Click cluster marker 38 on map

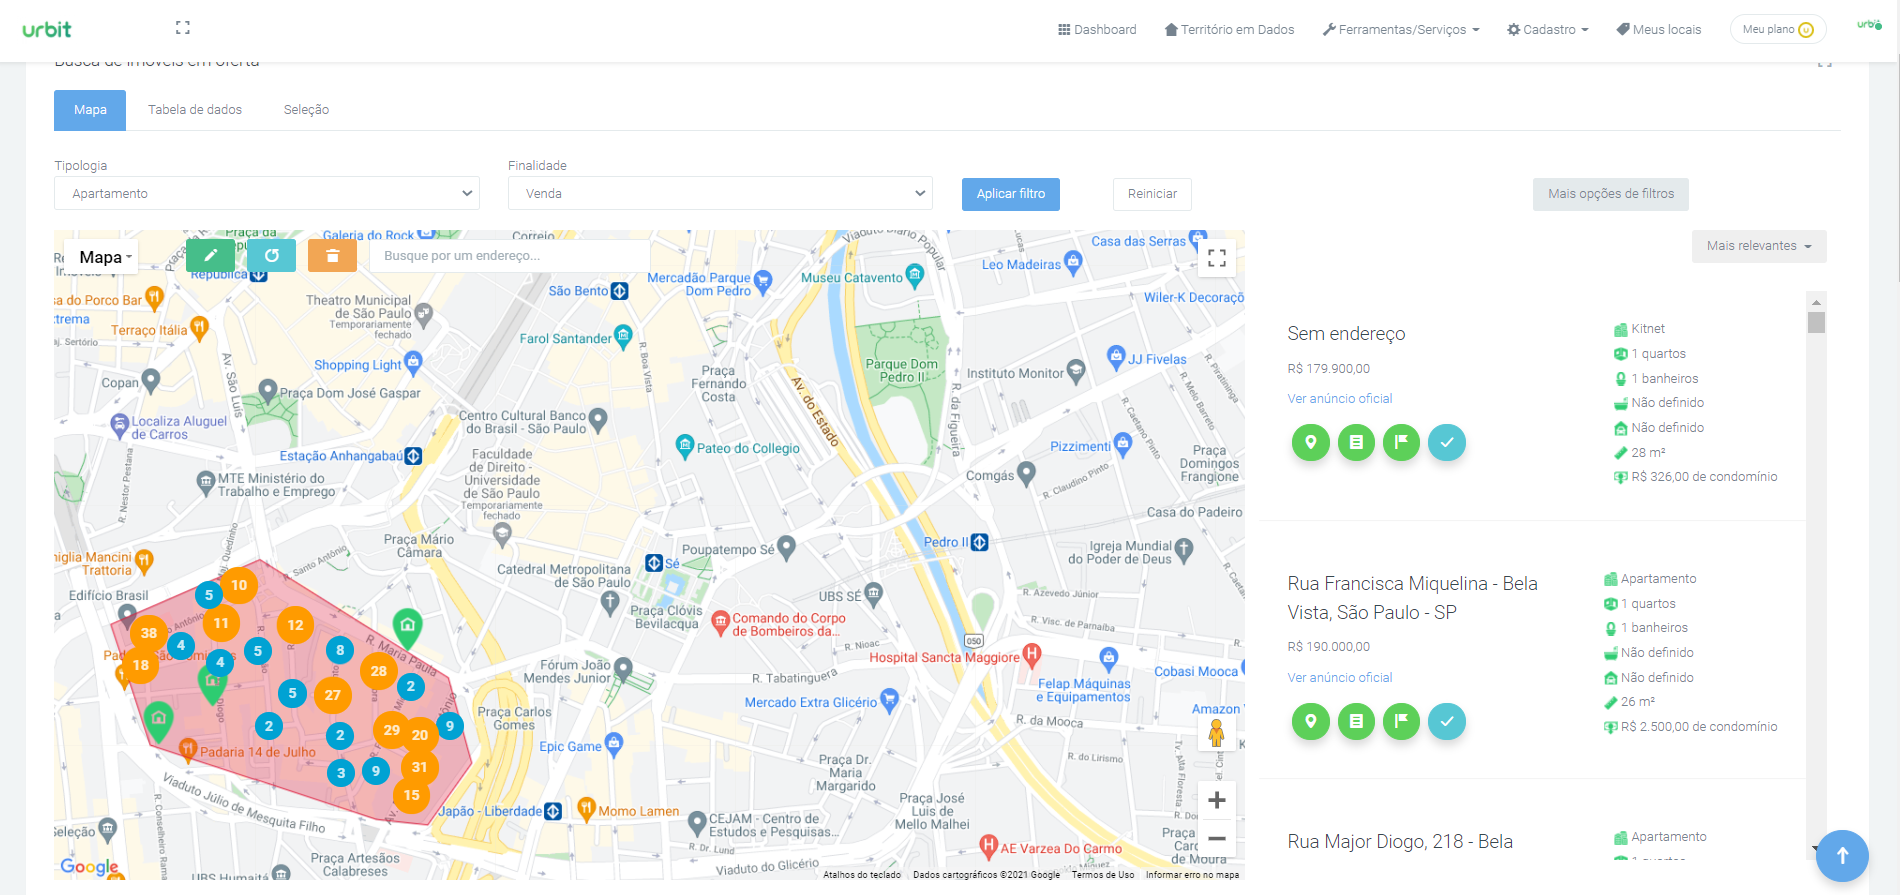(149, 633)
